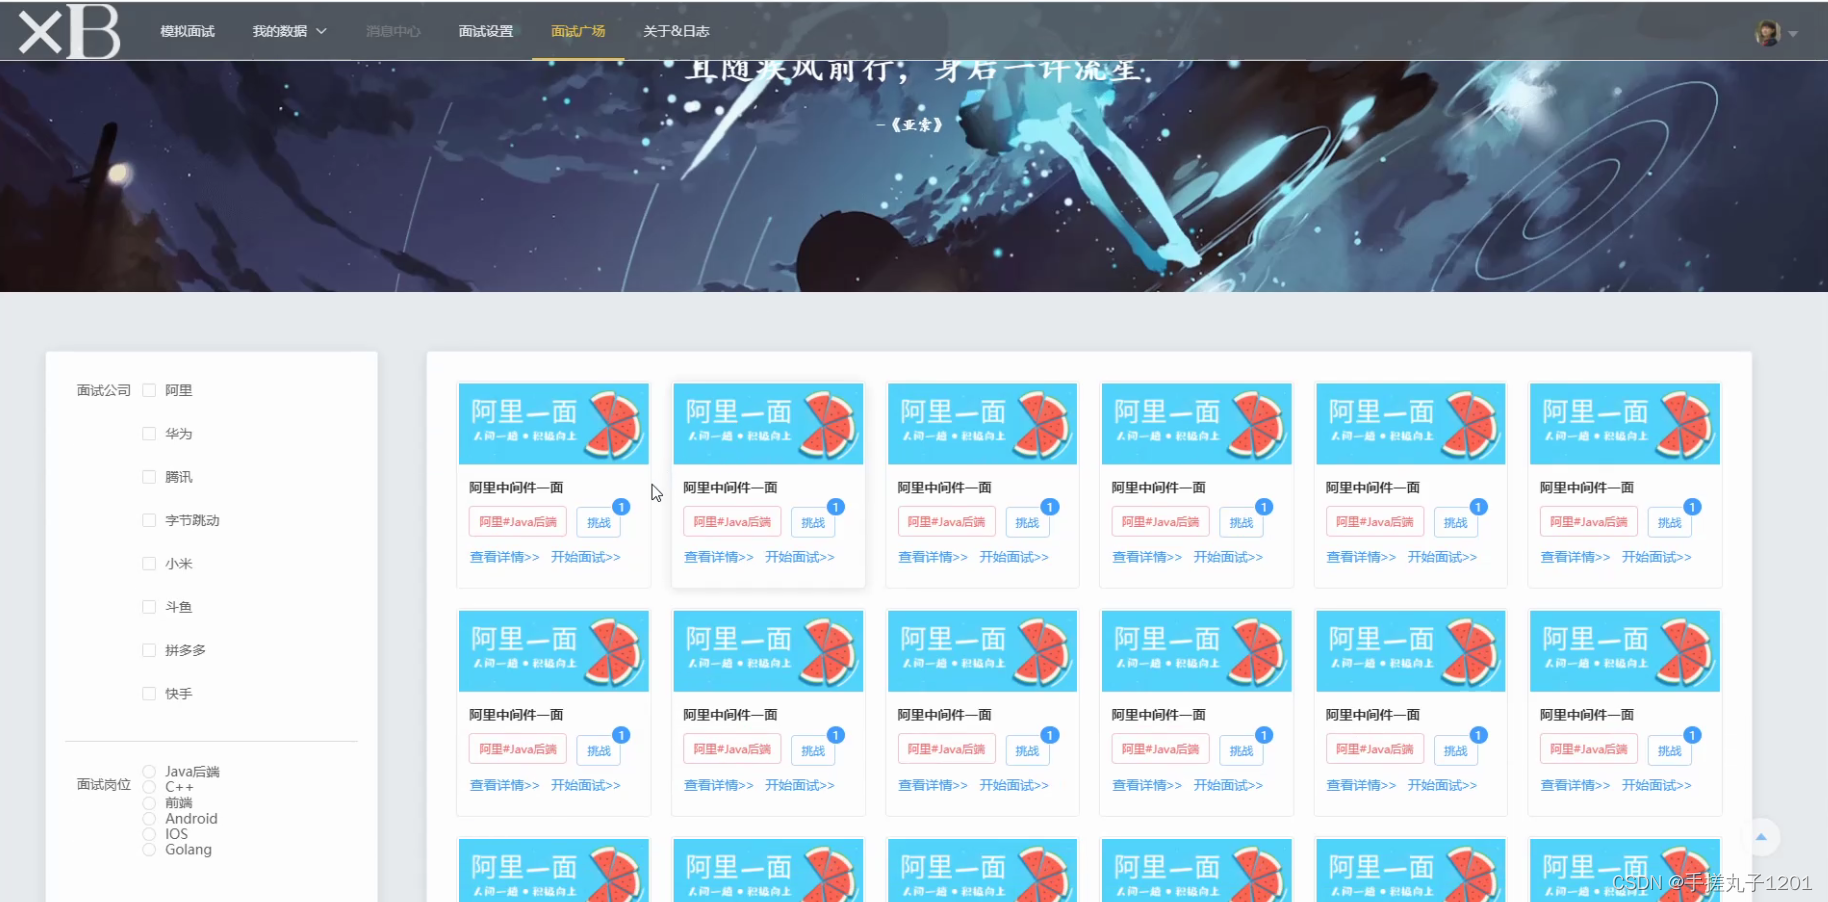Open second card's 阿里一面 banner, top row

tap(768, 423)
